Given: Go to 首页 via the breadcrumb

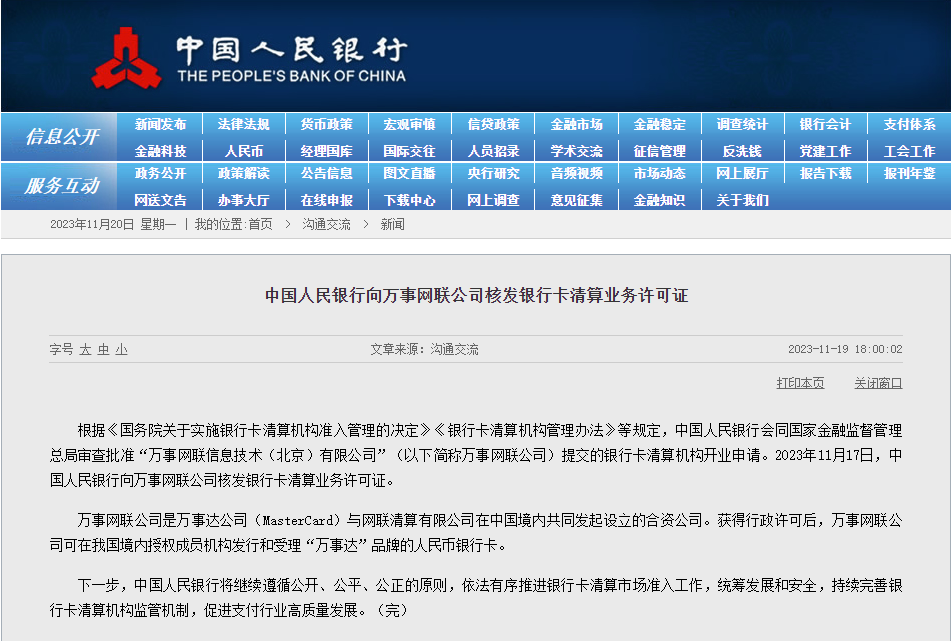Looking at the screenshot, I should point(260,225).
